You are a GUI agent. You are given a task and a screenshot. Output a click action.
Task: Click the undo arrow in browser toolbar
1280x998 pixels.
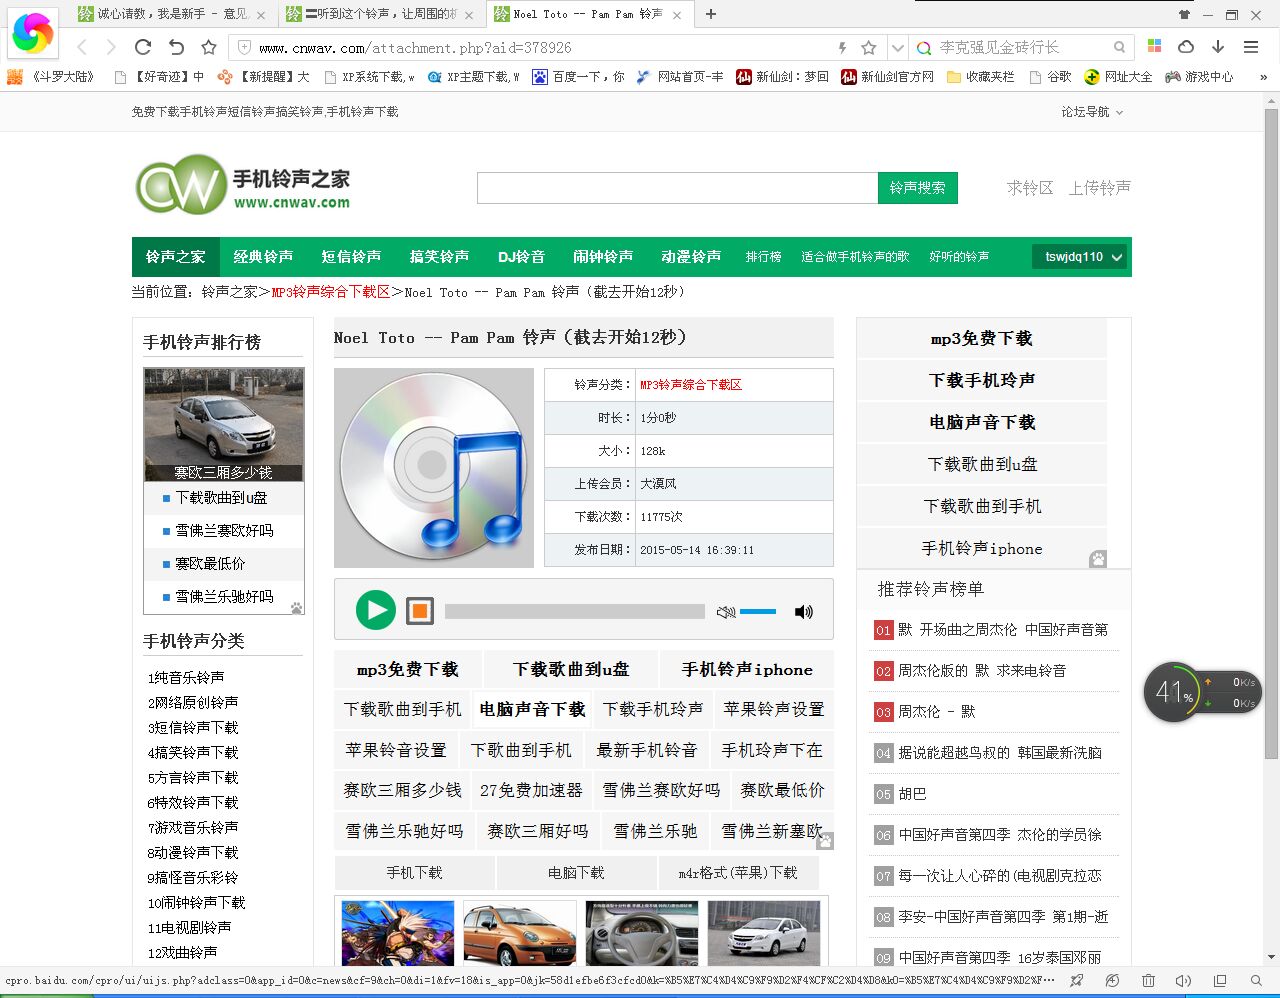[x=176, y=47]
